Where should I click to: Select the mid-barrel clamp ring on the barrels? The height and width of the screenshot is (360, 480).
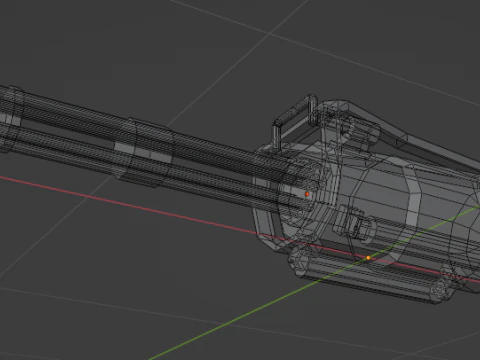coord(143,152)
